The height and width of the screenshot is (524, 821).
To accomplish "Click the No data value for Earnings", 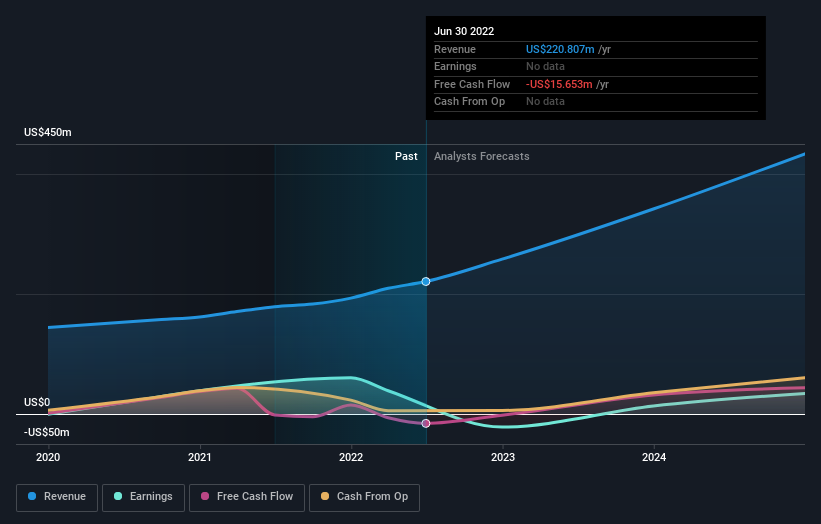I will click(x=545, y=66).
